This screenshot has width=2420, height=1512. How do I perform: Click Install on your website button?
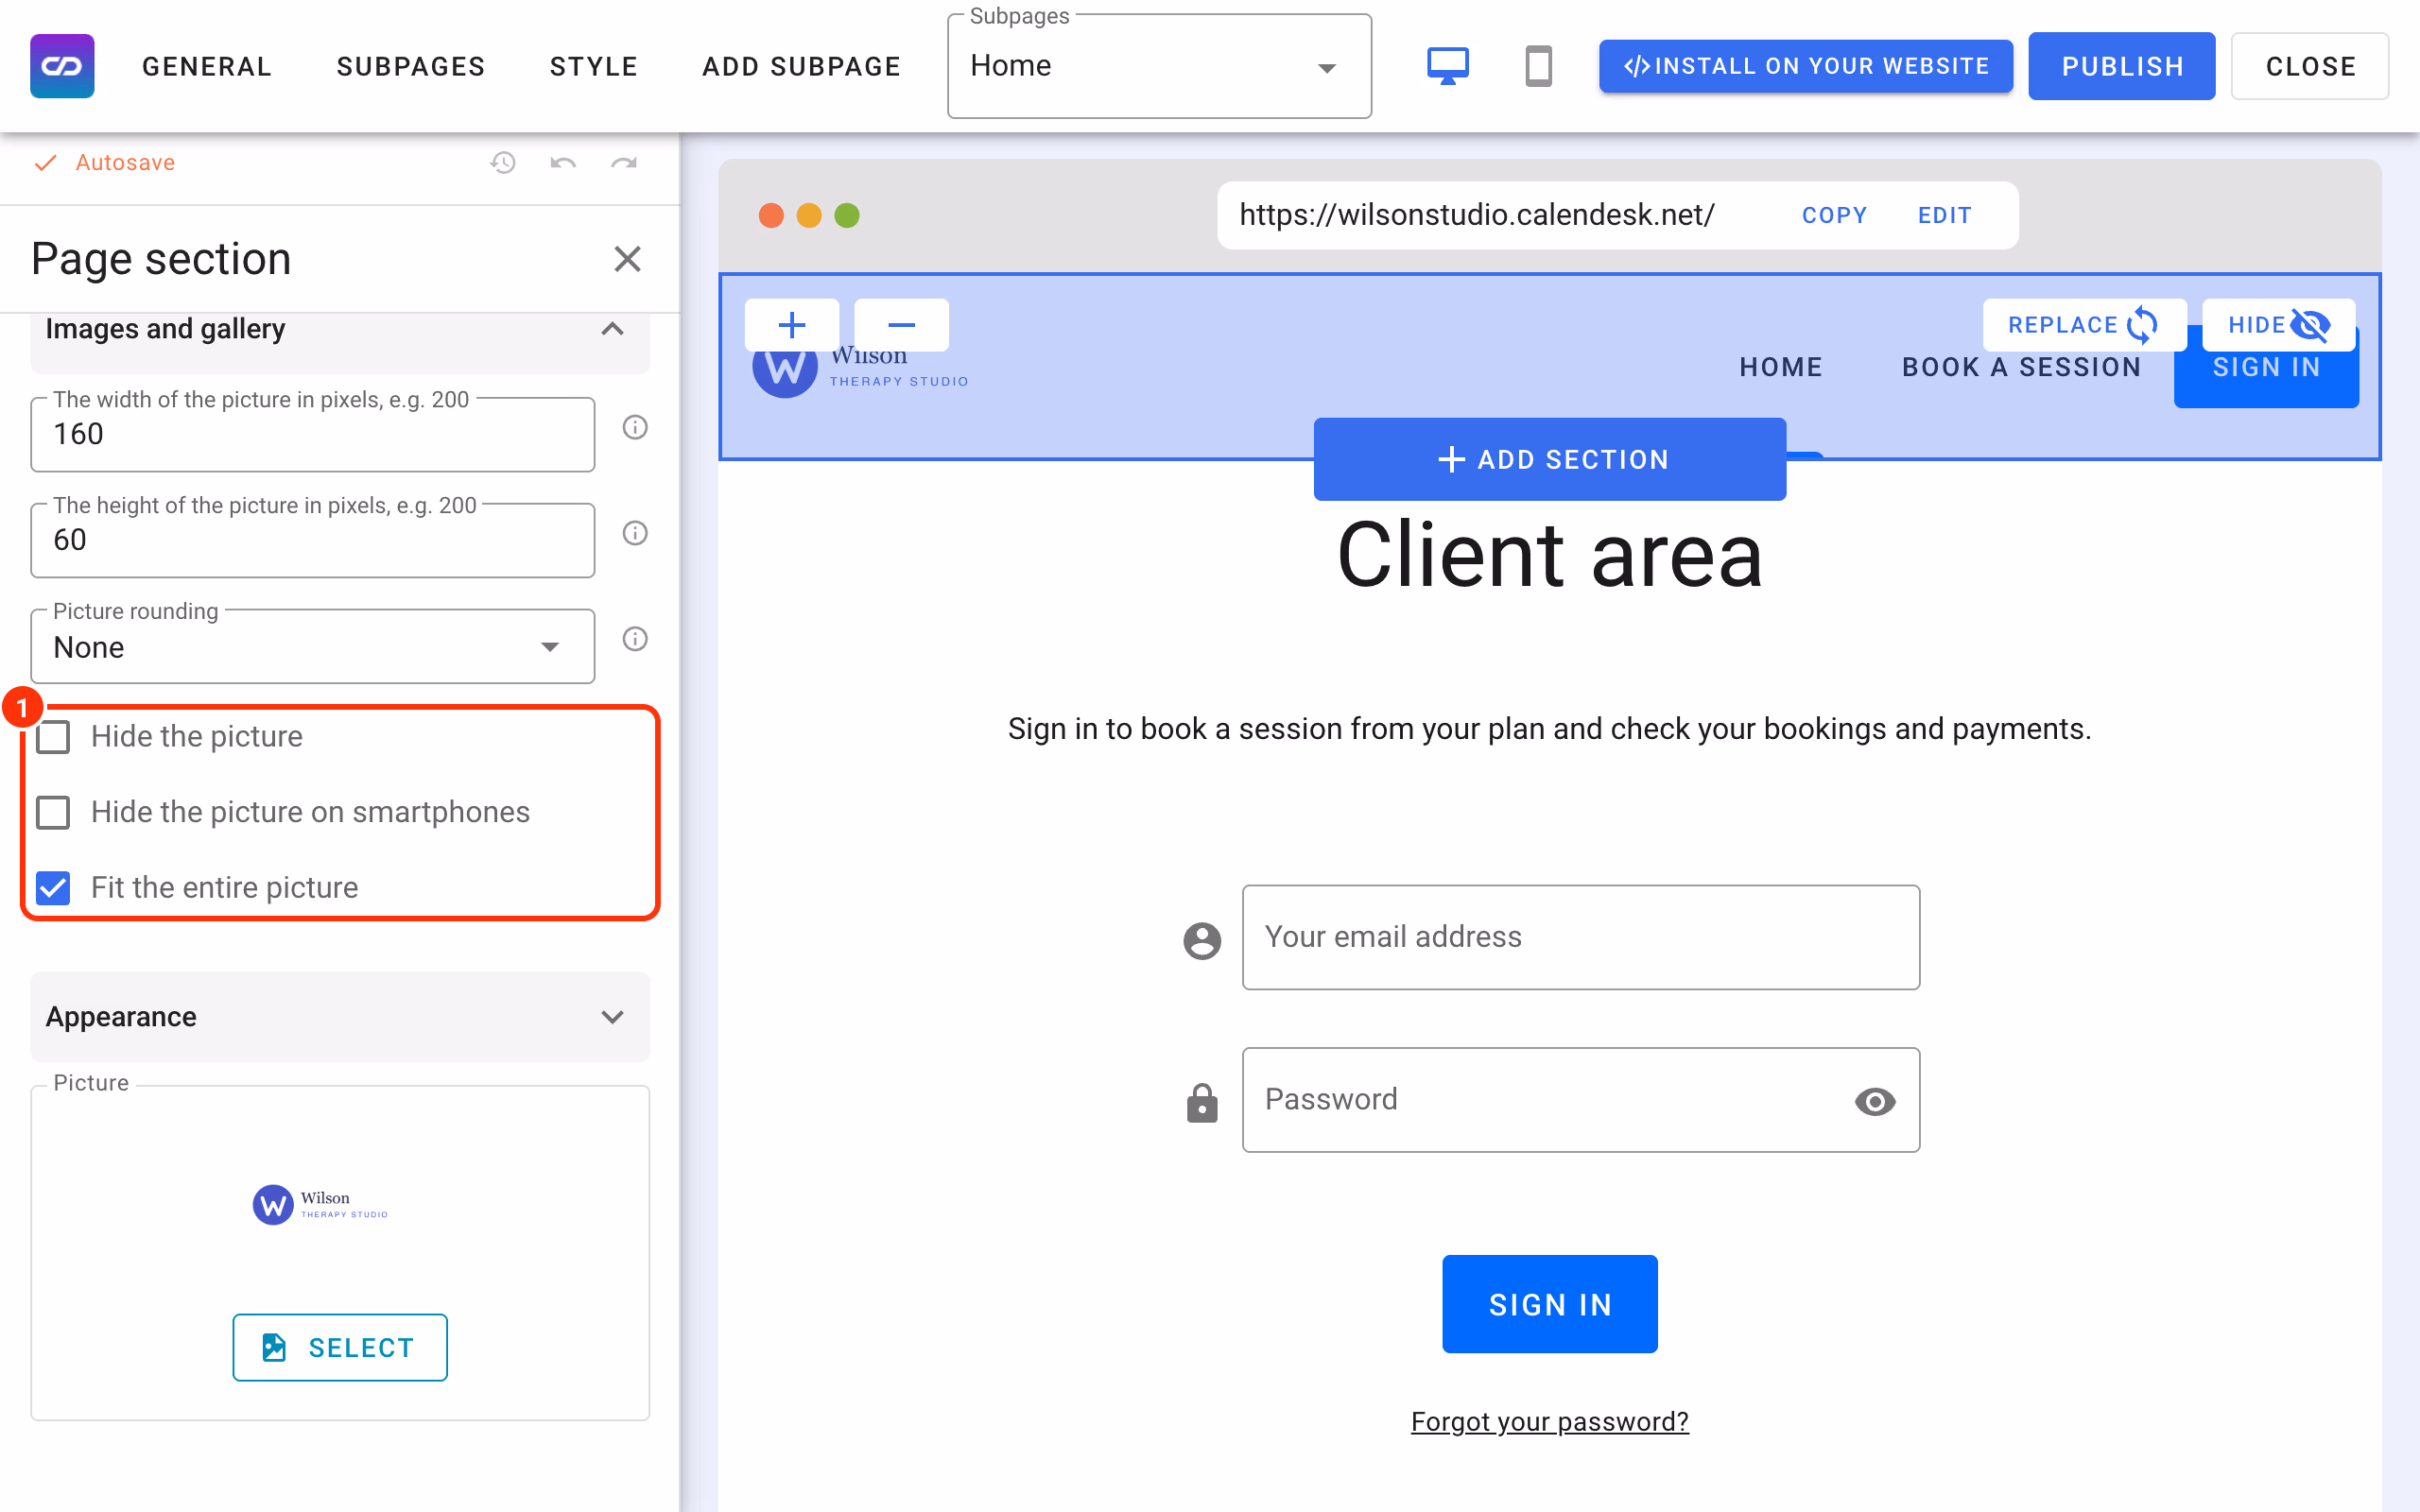tap(1805, 66)
